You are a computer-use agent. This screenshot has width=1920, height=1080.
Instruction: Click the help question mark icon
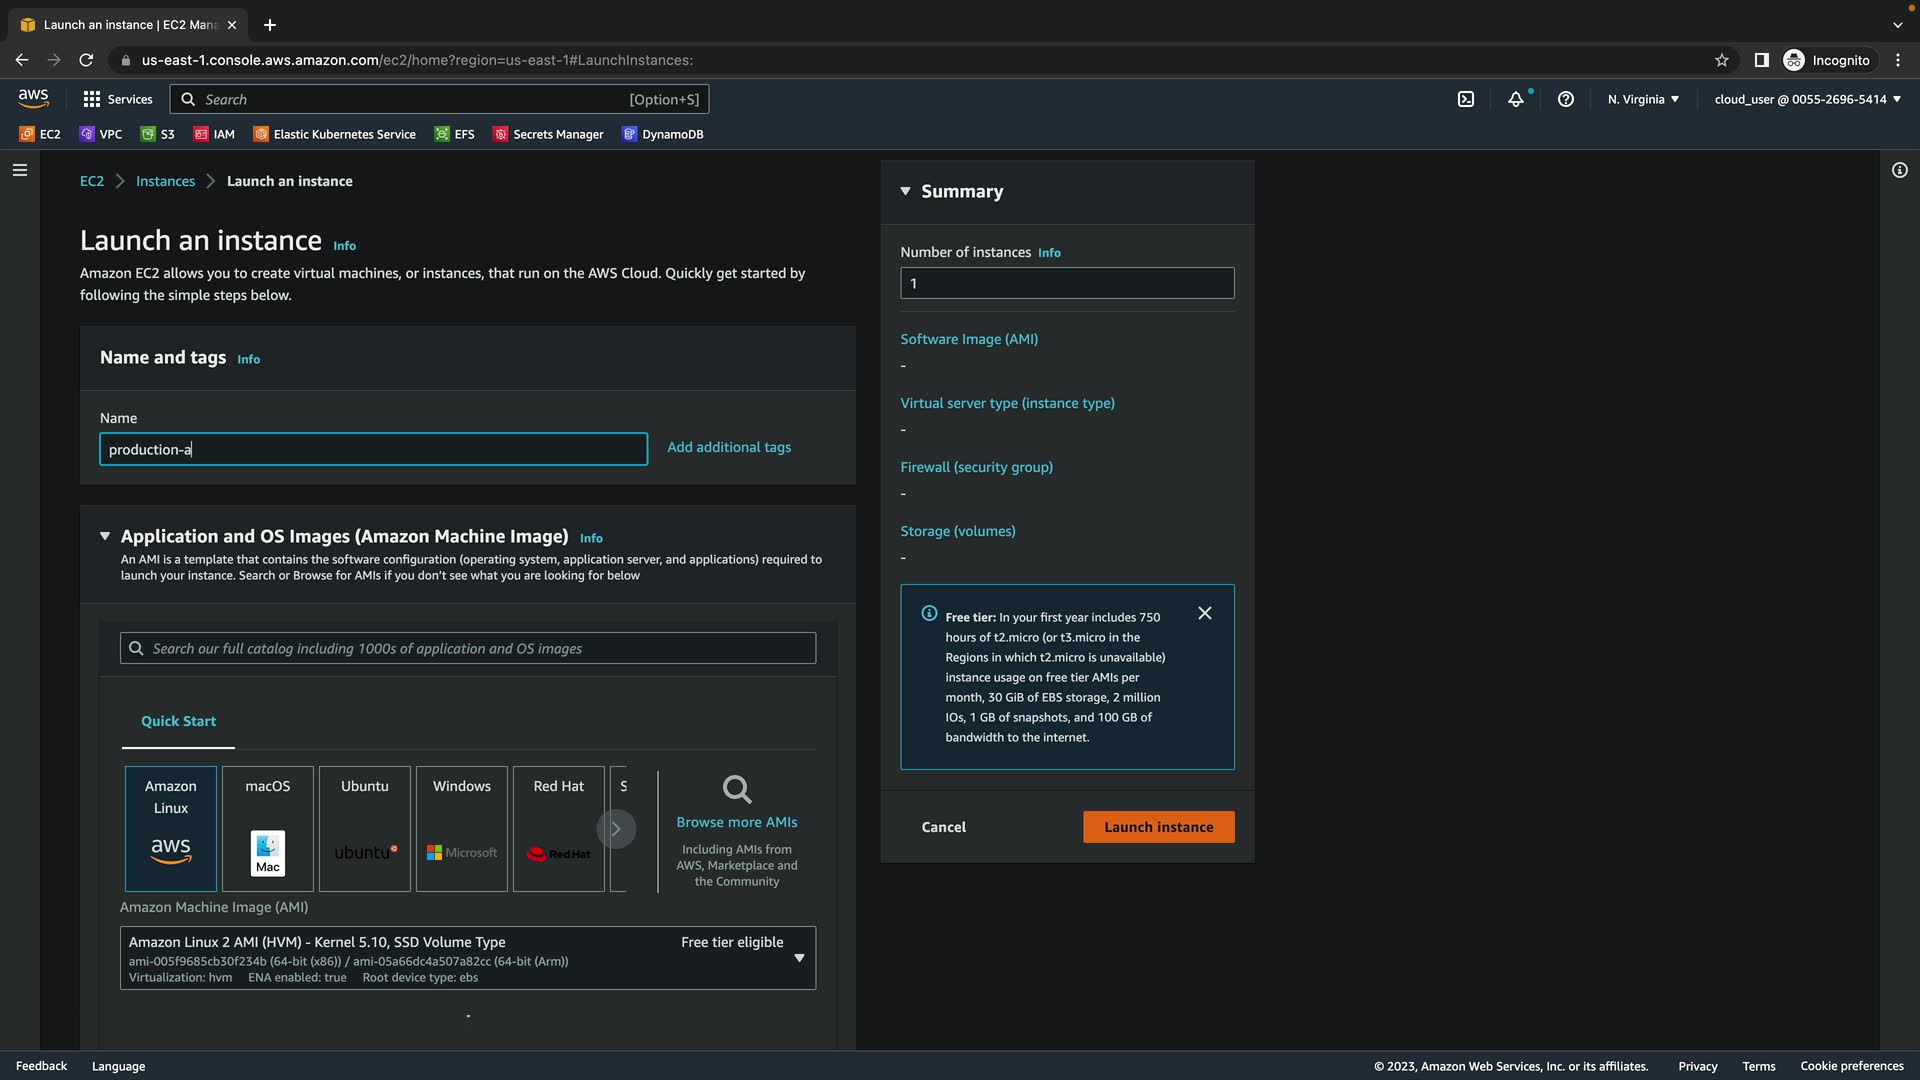tap(1566, 99)
